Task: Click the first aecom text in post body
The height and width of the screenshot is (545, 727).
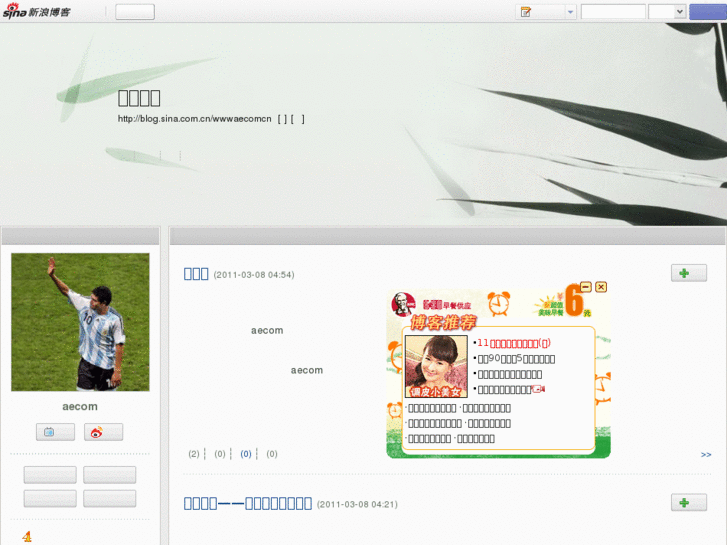Action: tap(267, 330)
